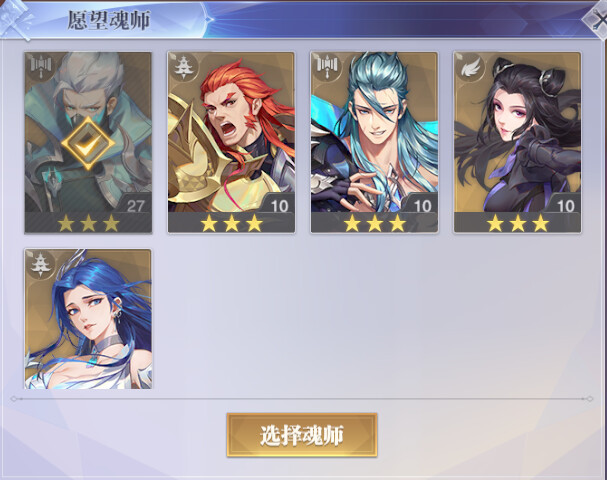This screenshot has height=480, width=607.
Task: Select the teal long-haired male hero card
Action: point(374,142)
